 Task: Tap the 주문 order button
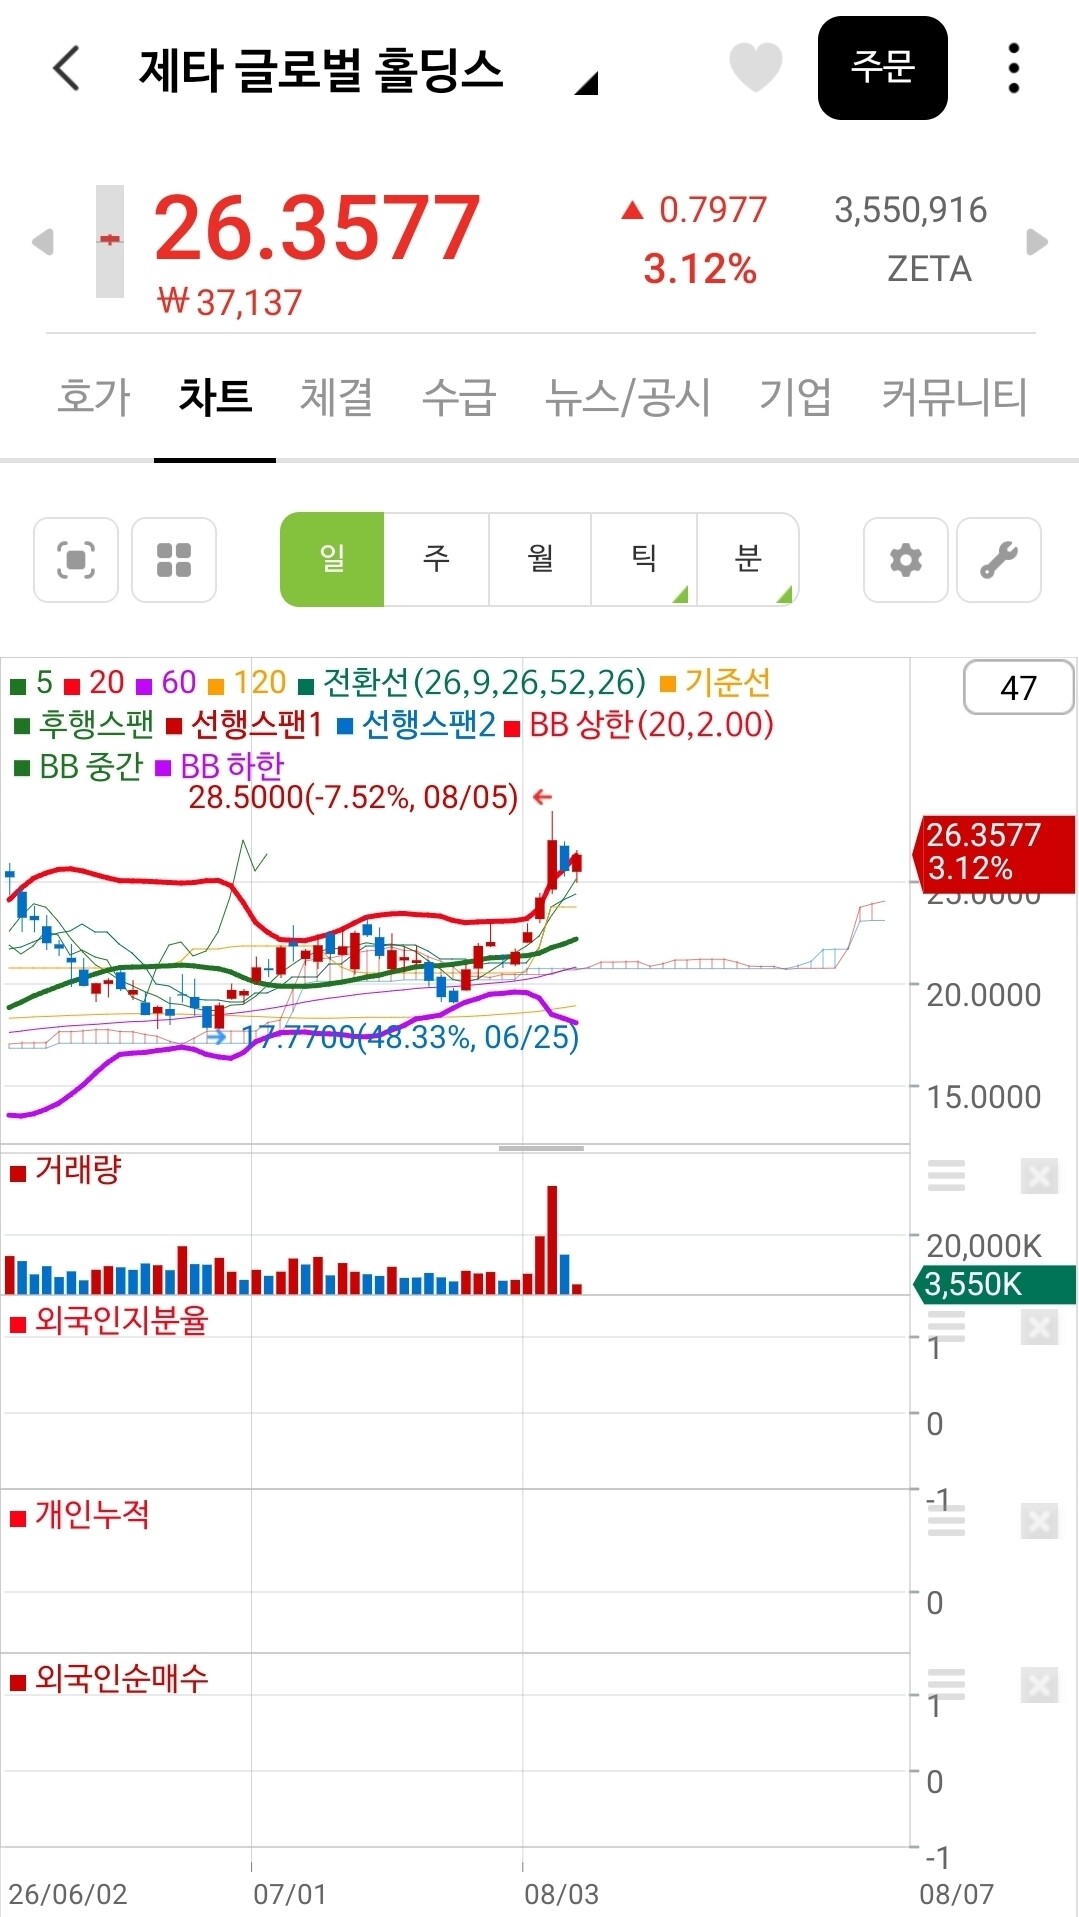tap(882, 68)
